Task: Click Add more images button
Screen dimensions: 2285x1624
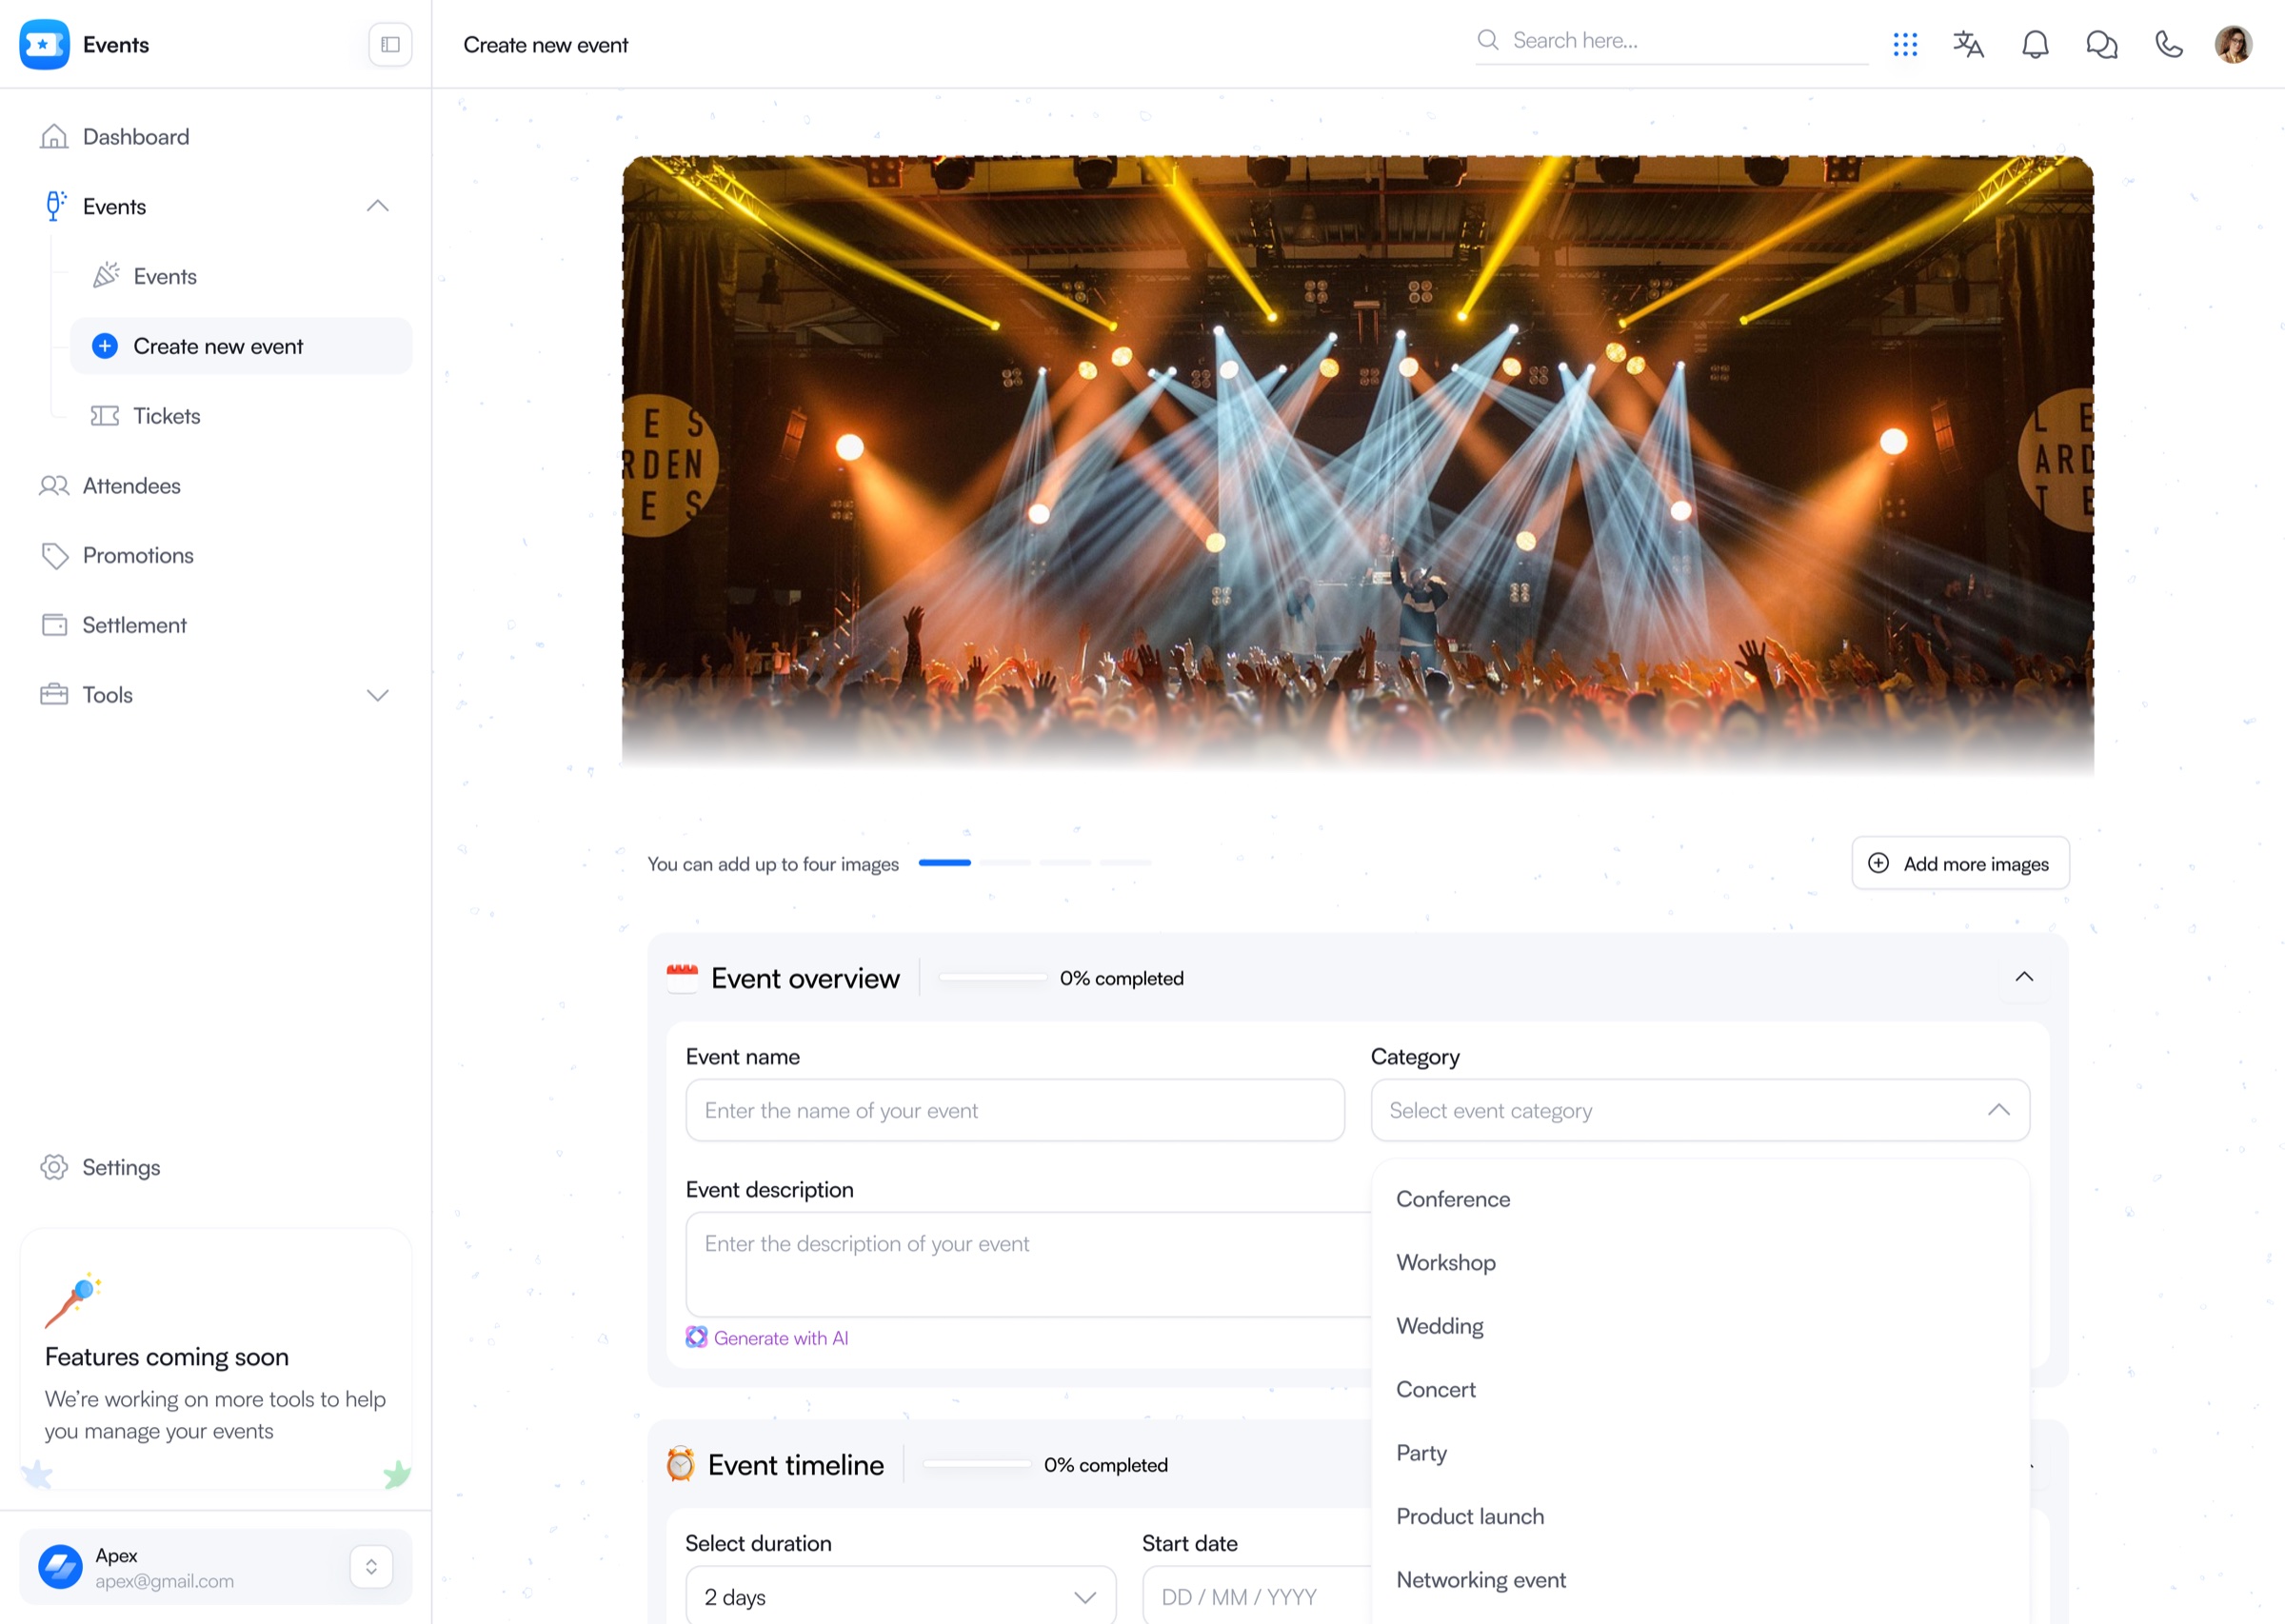Action: [1960, 863]
